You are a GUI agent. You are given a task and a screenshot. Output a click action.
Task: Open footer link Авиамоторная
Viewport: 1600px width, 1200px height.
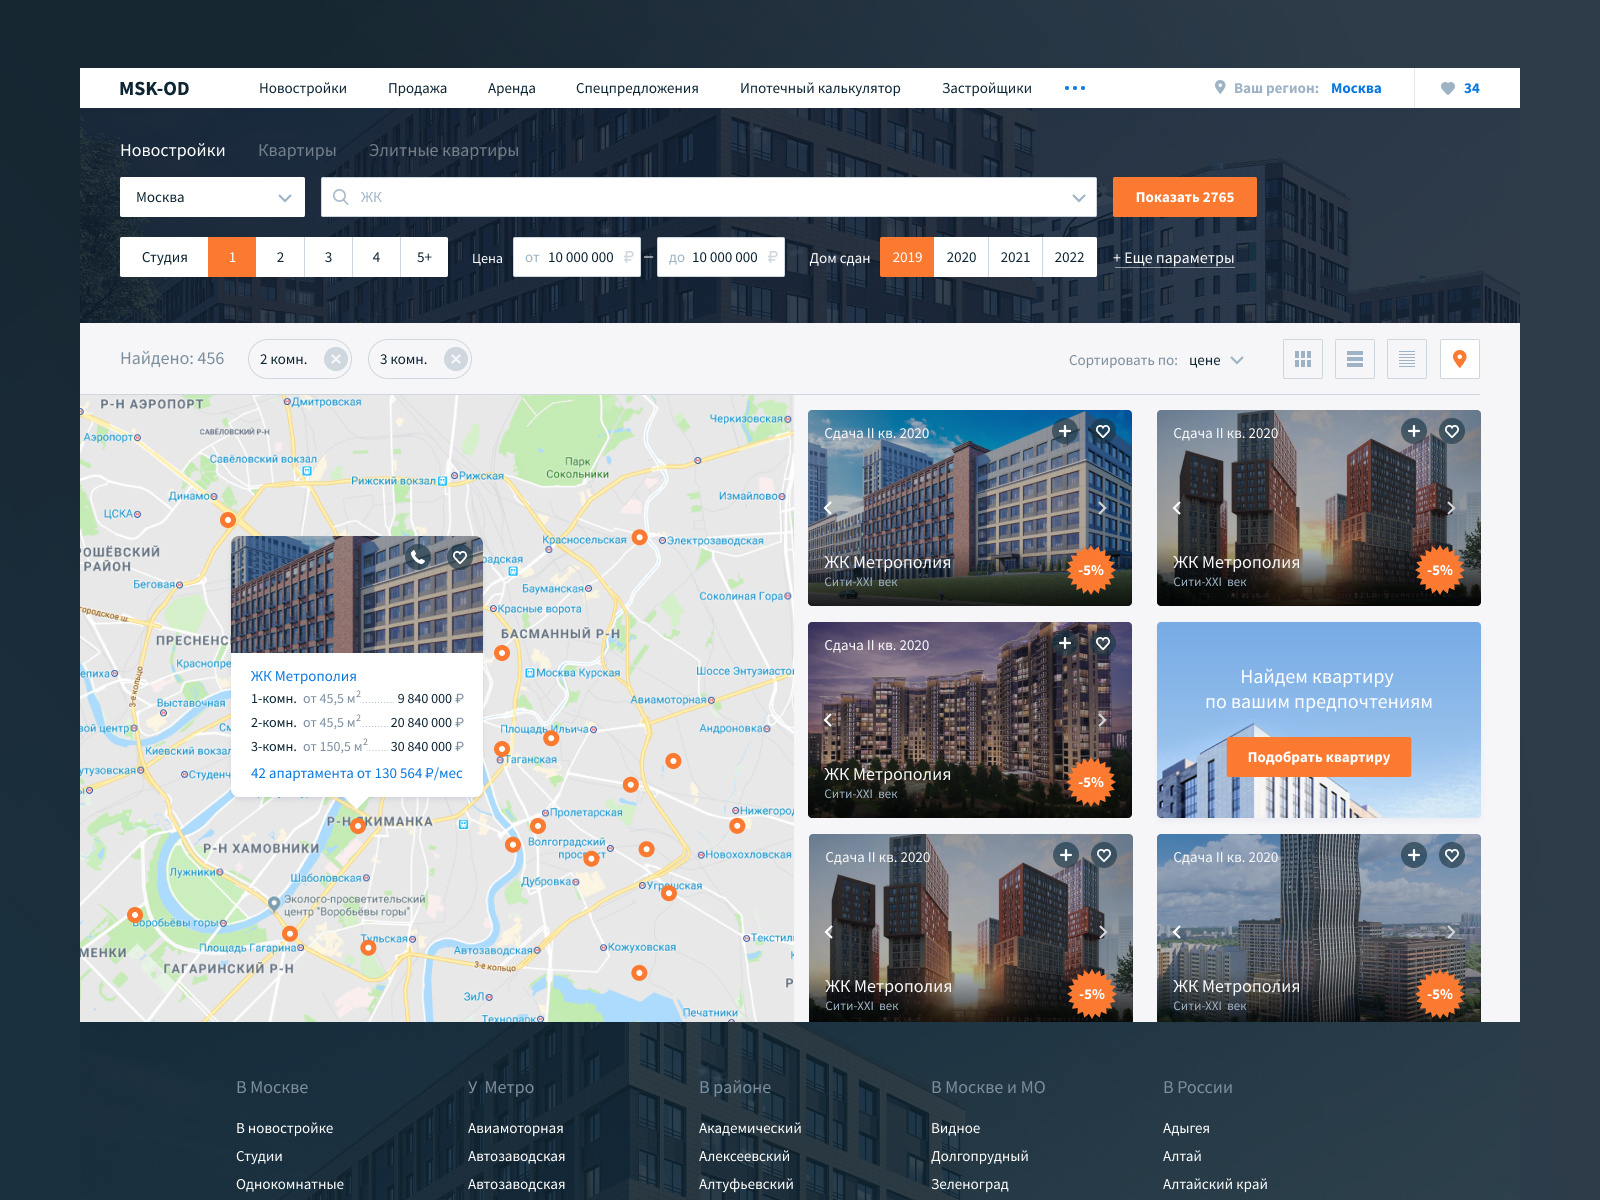coord(516,1128)
